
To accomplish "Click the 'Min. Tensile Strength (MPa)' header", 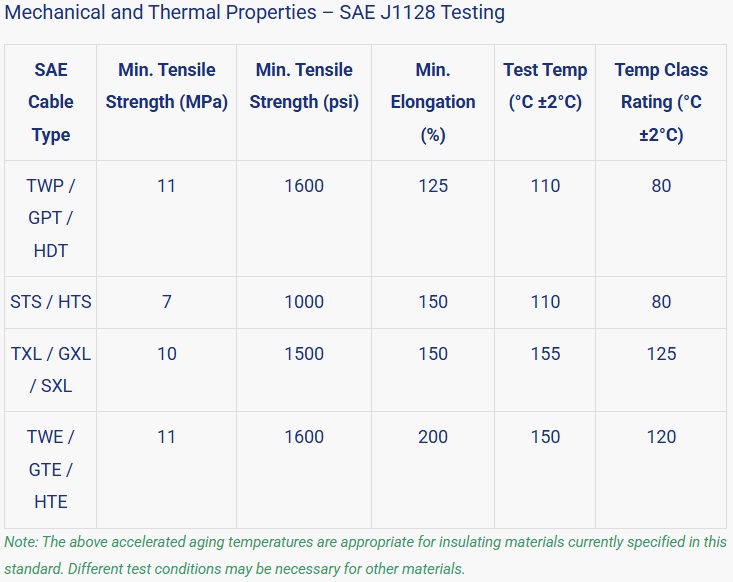I will point(167,86).
